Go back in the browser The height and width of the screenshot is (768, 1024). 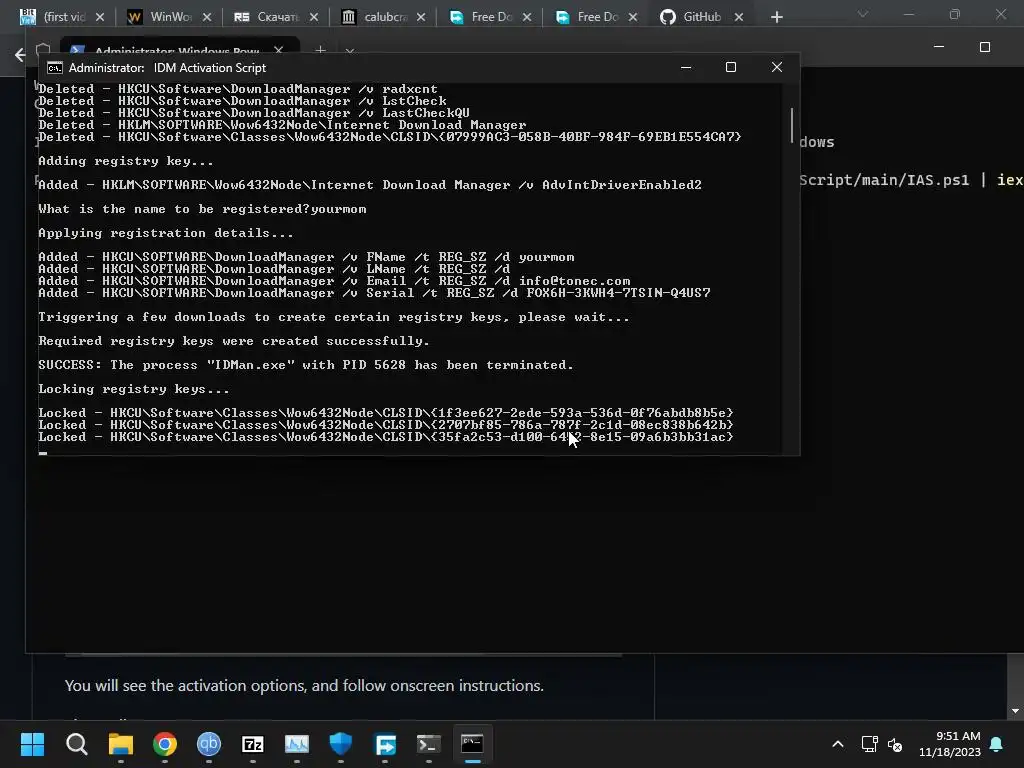click(20, 55)
